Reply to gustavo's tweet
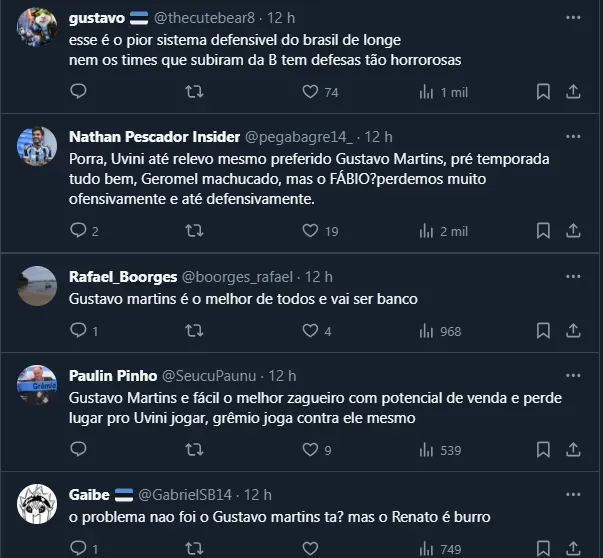603x558 pixels. (x=79, y=92)
